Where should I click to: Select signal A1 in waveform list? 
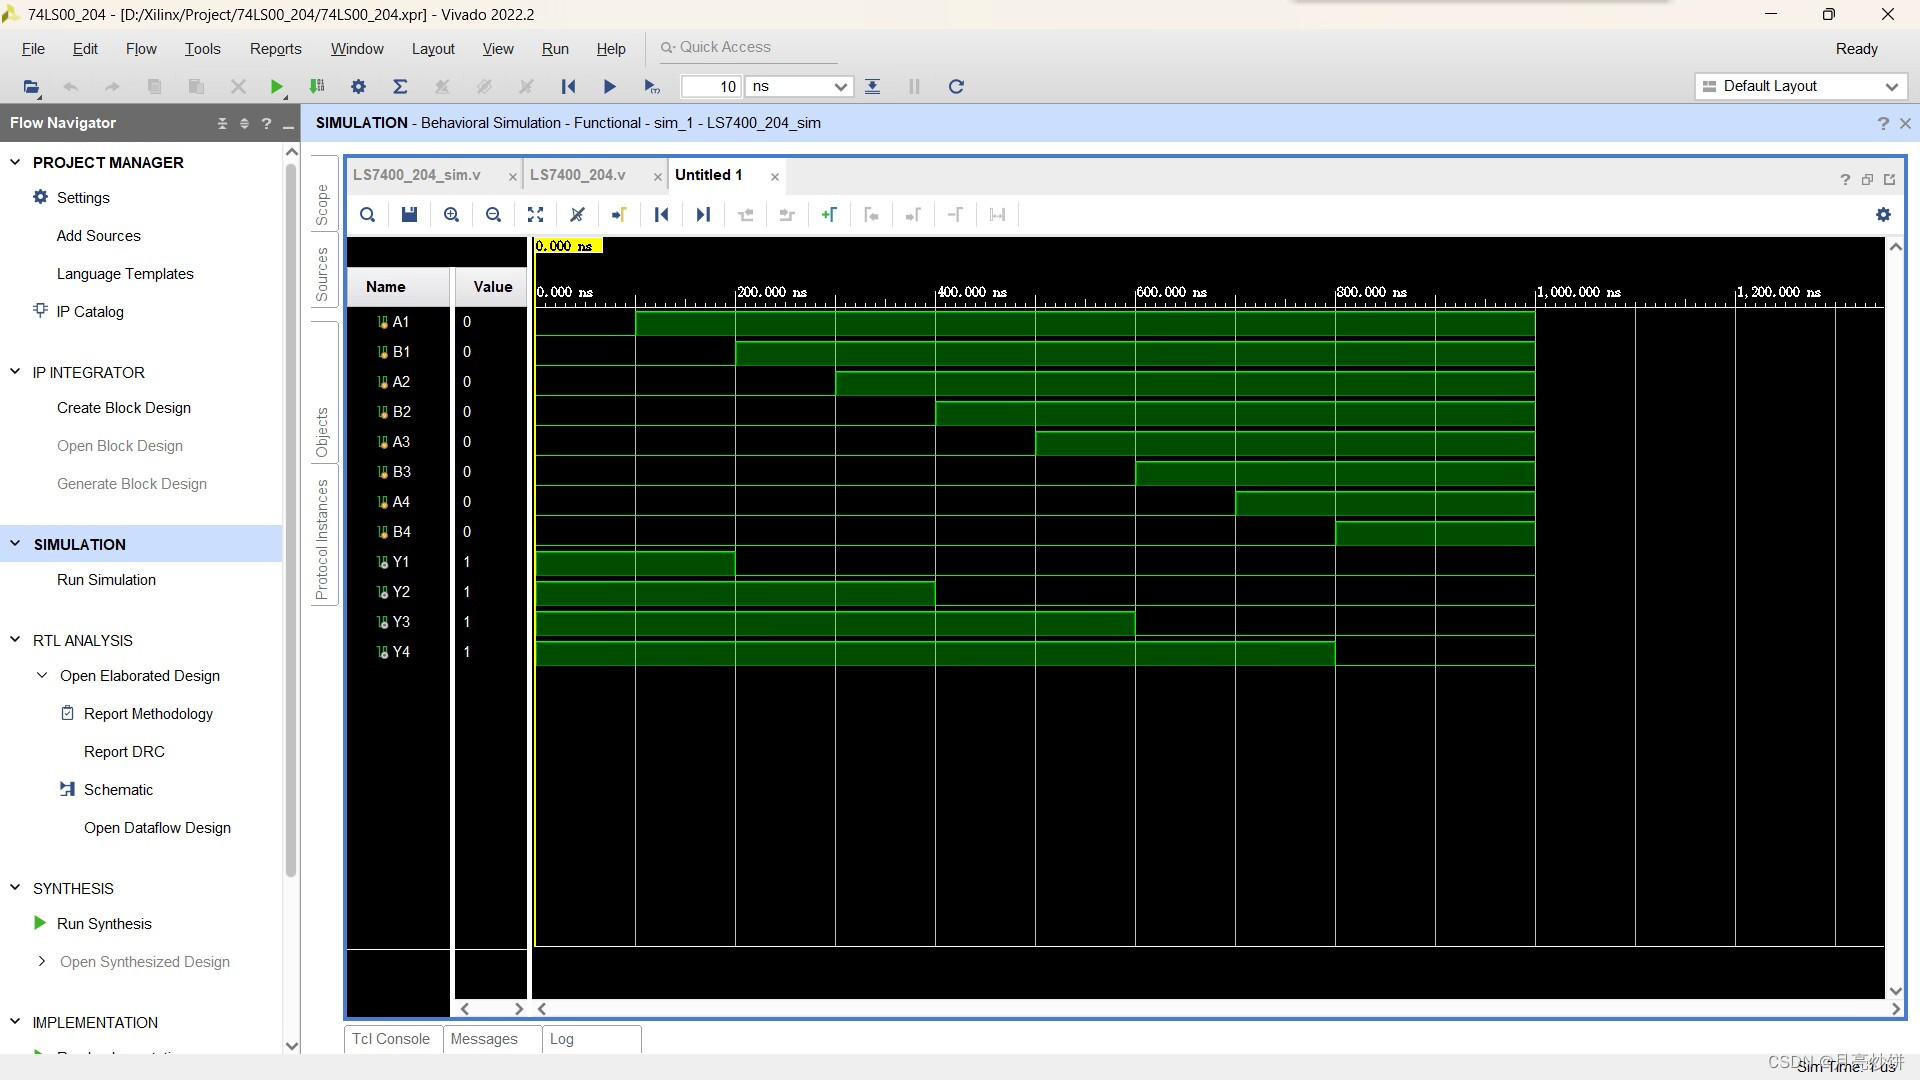[400, 322]
